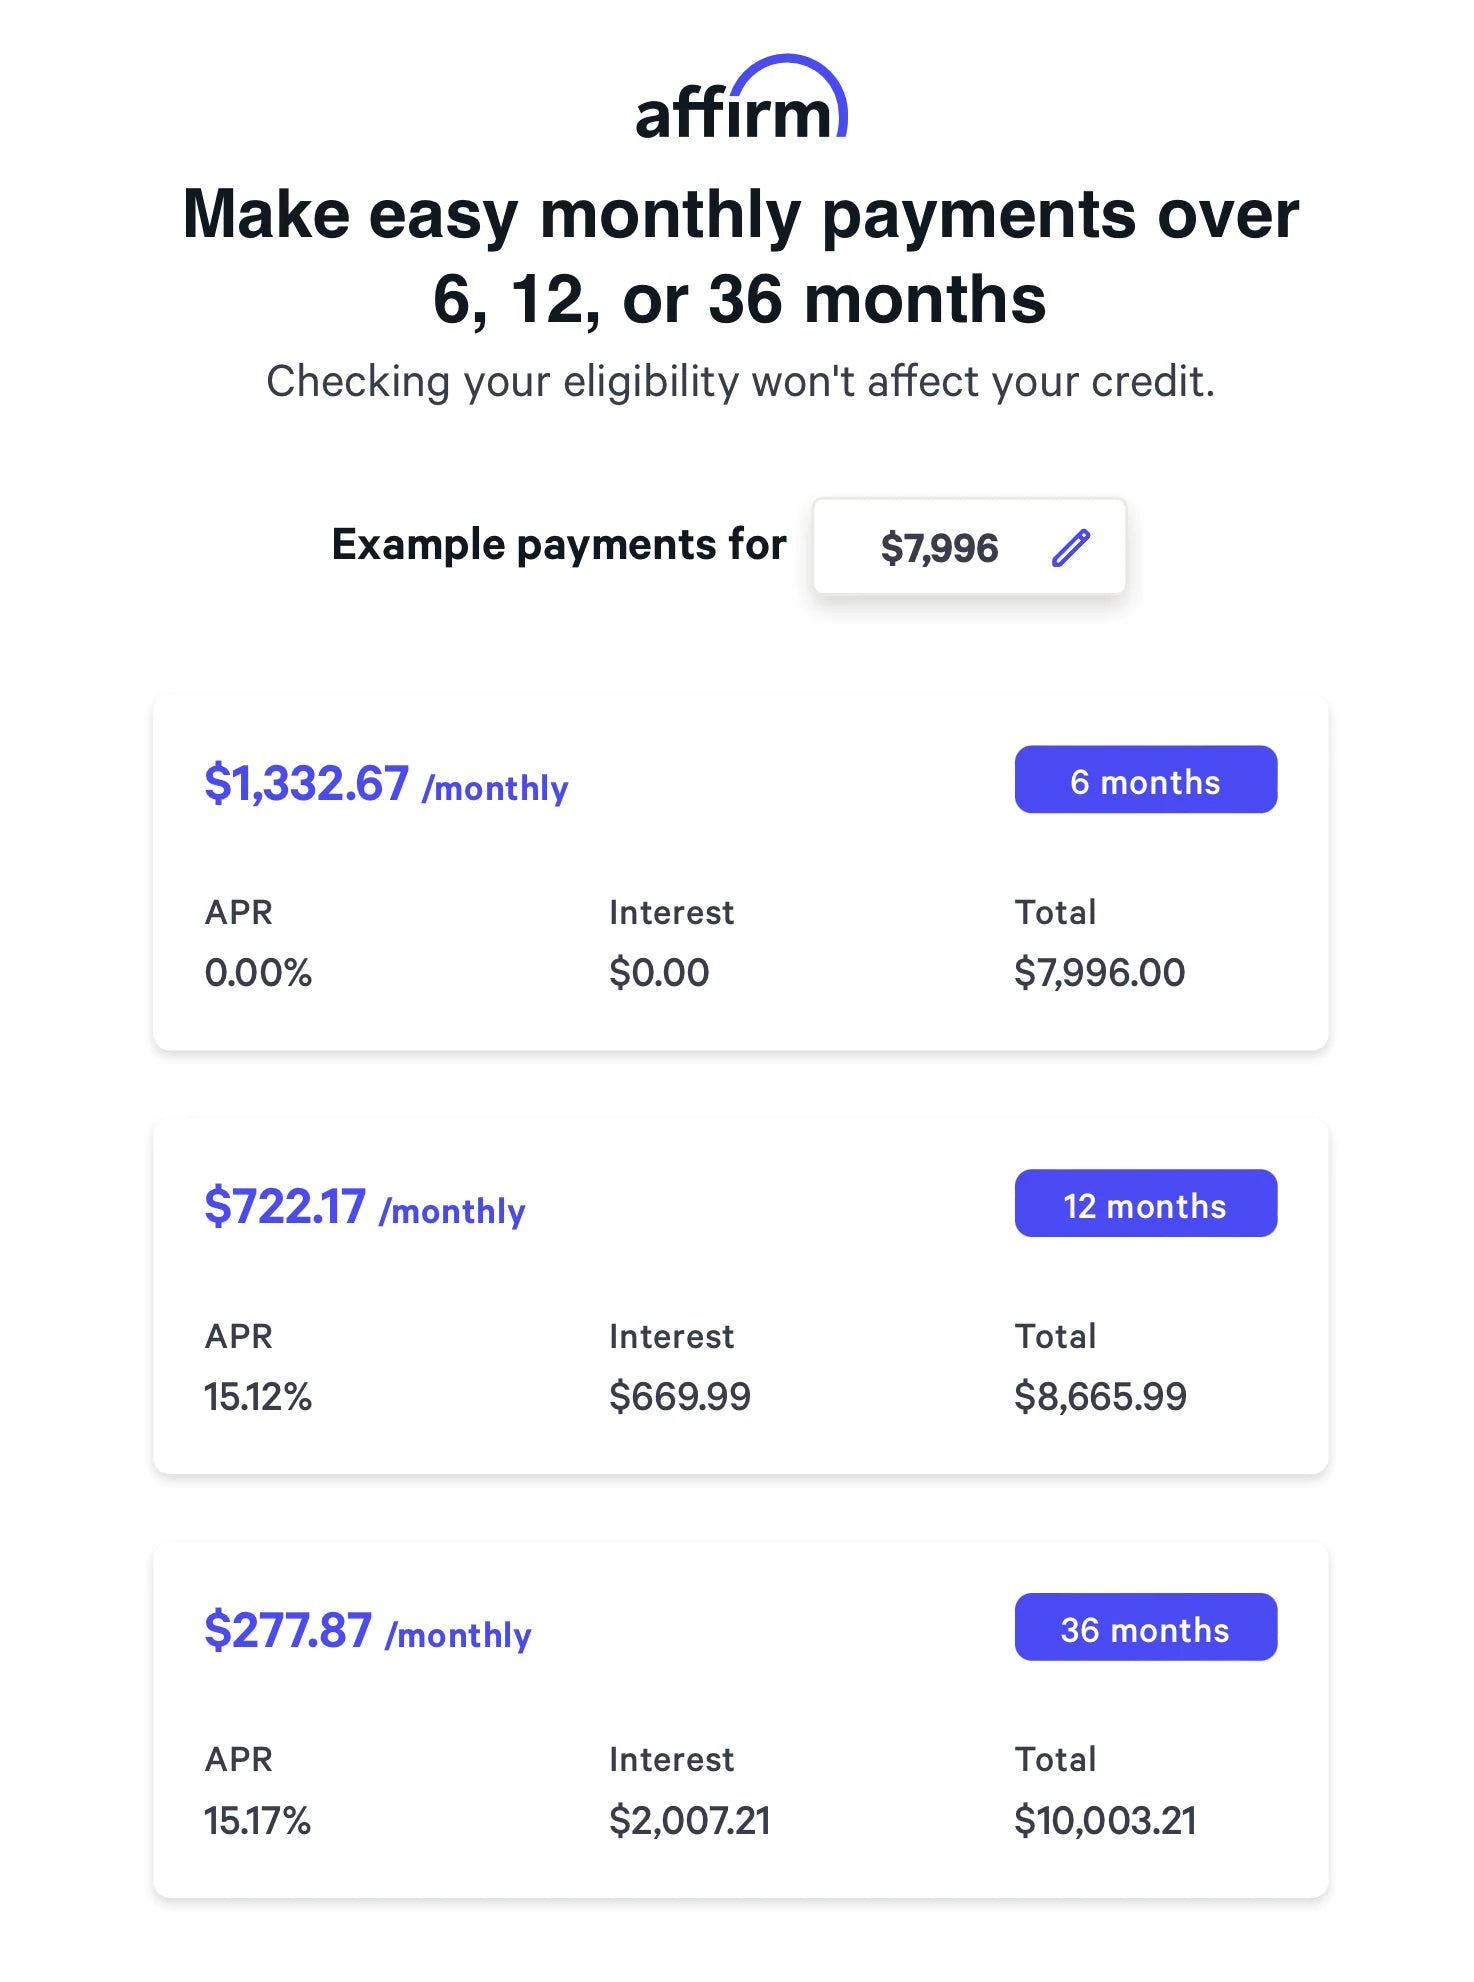Viewport: 1474px width, 1982px height.
Task: Click the $277.87 monthly payment amount
Action: [x=288, y=1631]
